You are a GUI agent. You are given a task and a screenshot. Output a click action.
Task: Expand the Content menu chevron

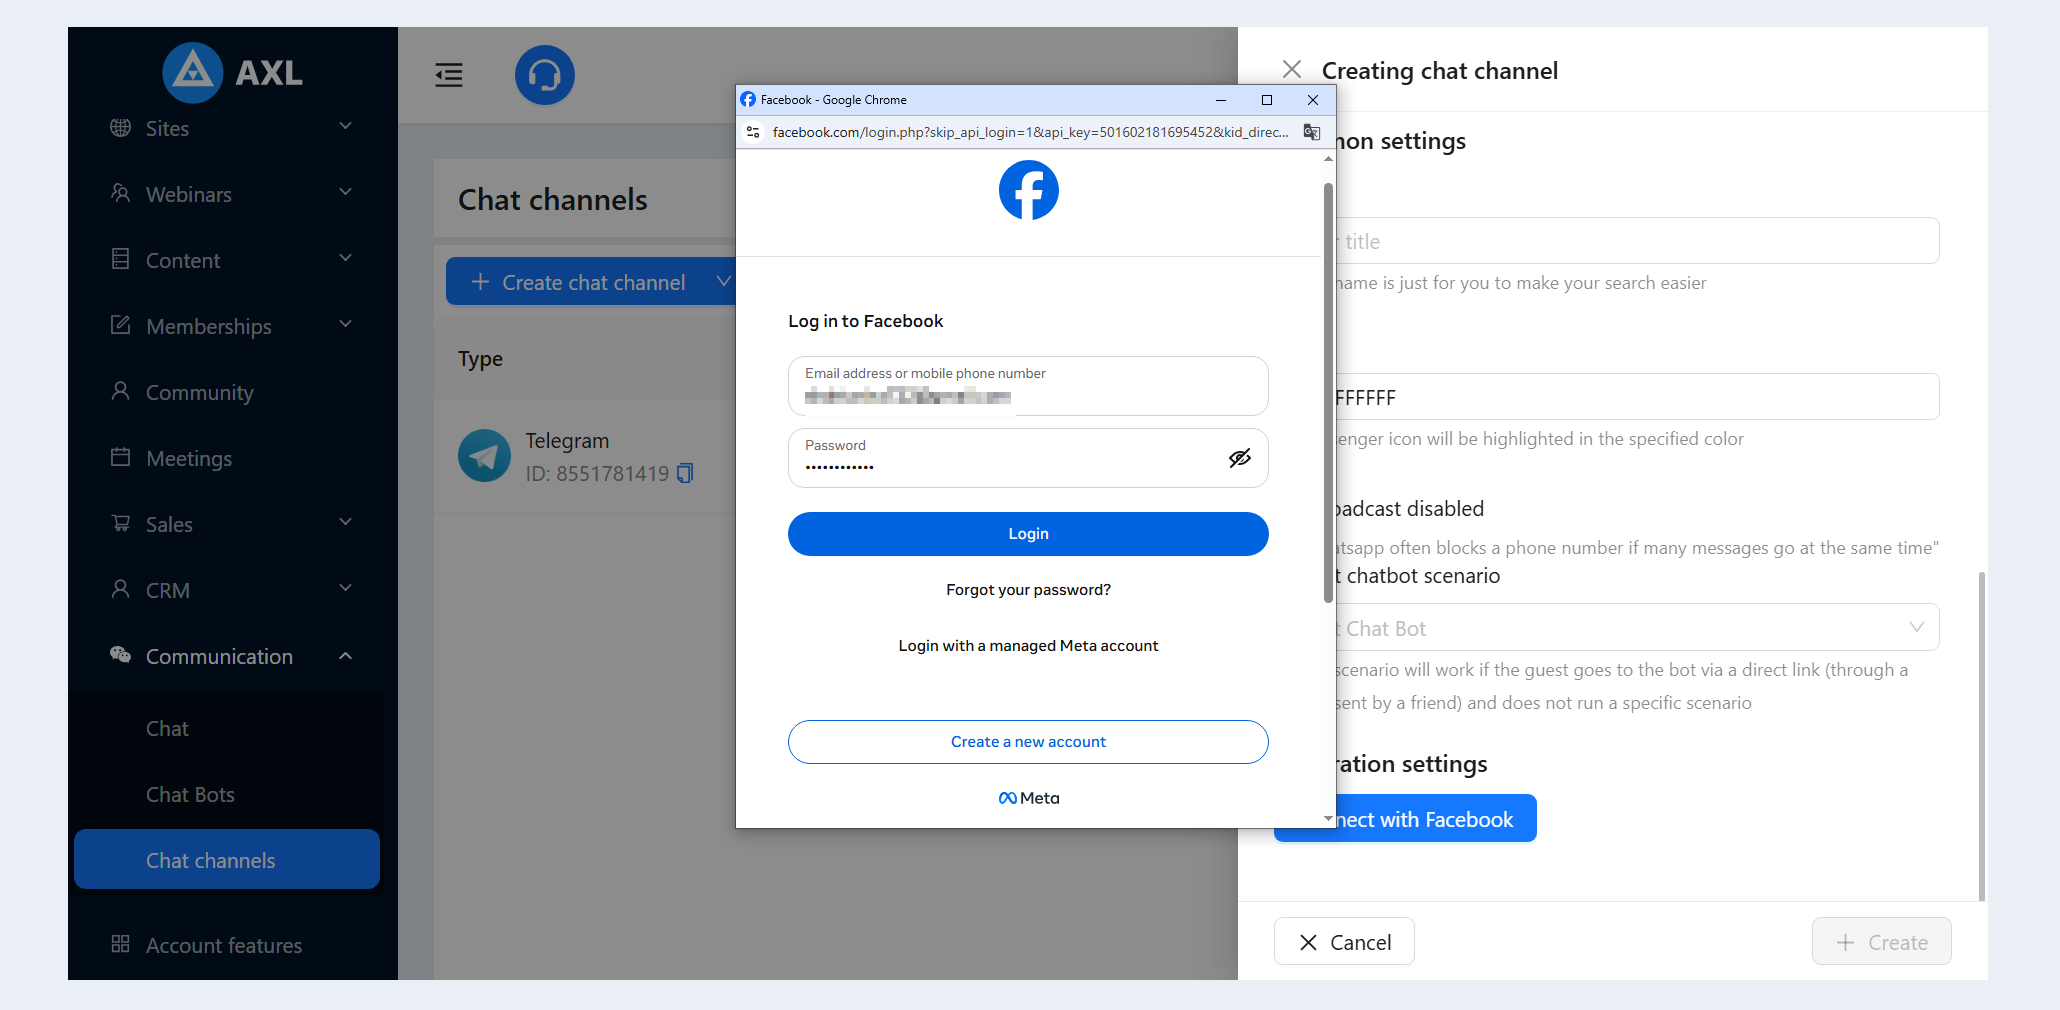click(346, 259)
